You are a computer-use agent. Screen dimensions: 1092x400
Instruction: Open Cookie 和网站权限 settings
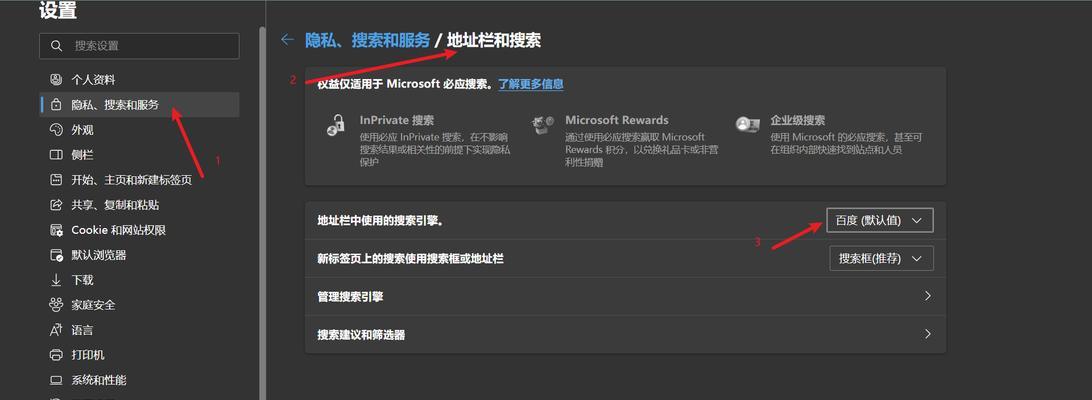(140, 230)
